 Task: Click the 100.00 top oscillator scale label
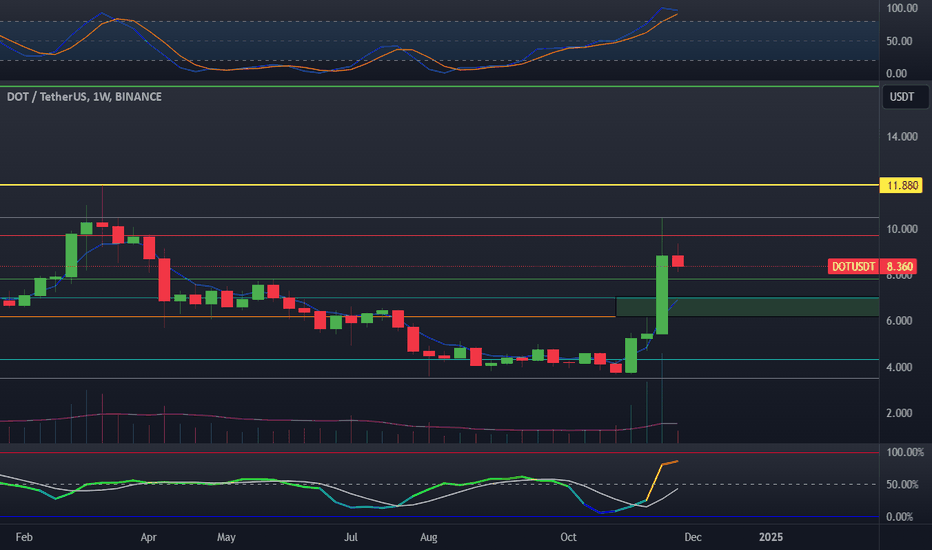click(x=902, y=8)
